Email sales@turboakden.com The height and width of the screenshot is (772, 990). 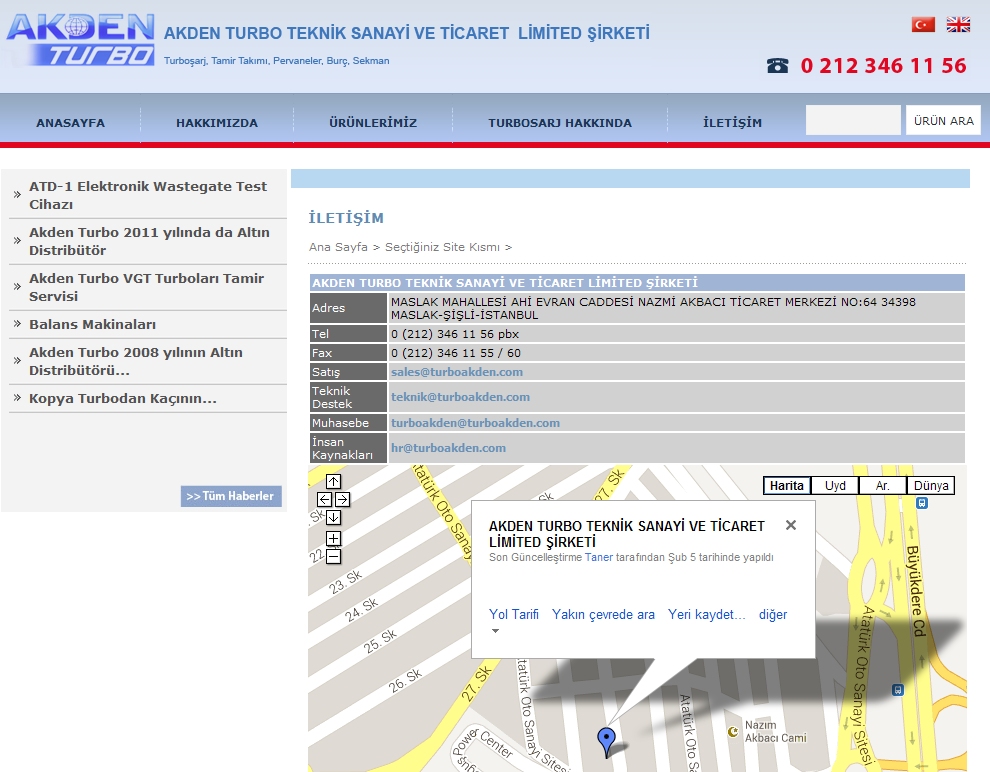pyautogui.click(x=456, y=372)
